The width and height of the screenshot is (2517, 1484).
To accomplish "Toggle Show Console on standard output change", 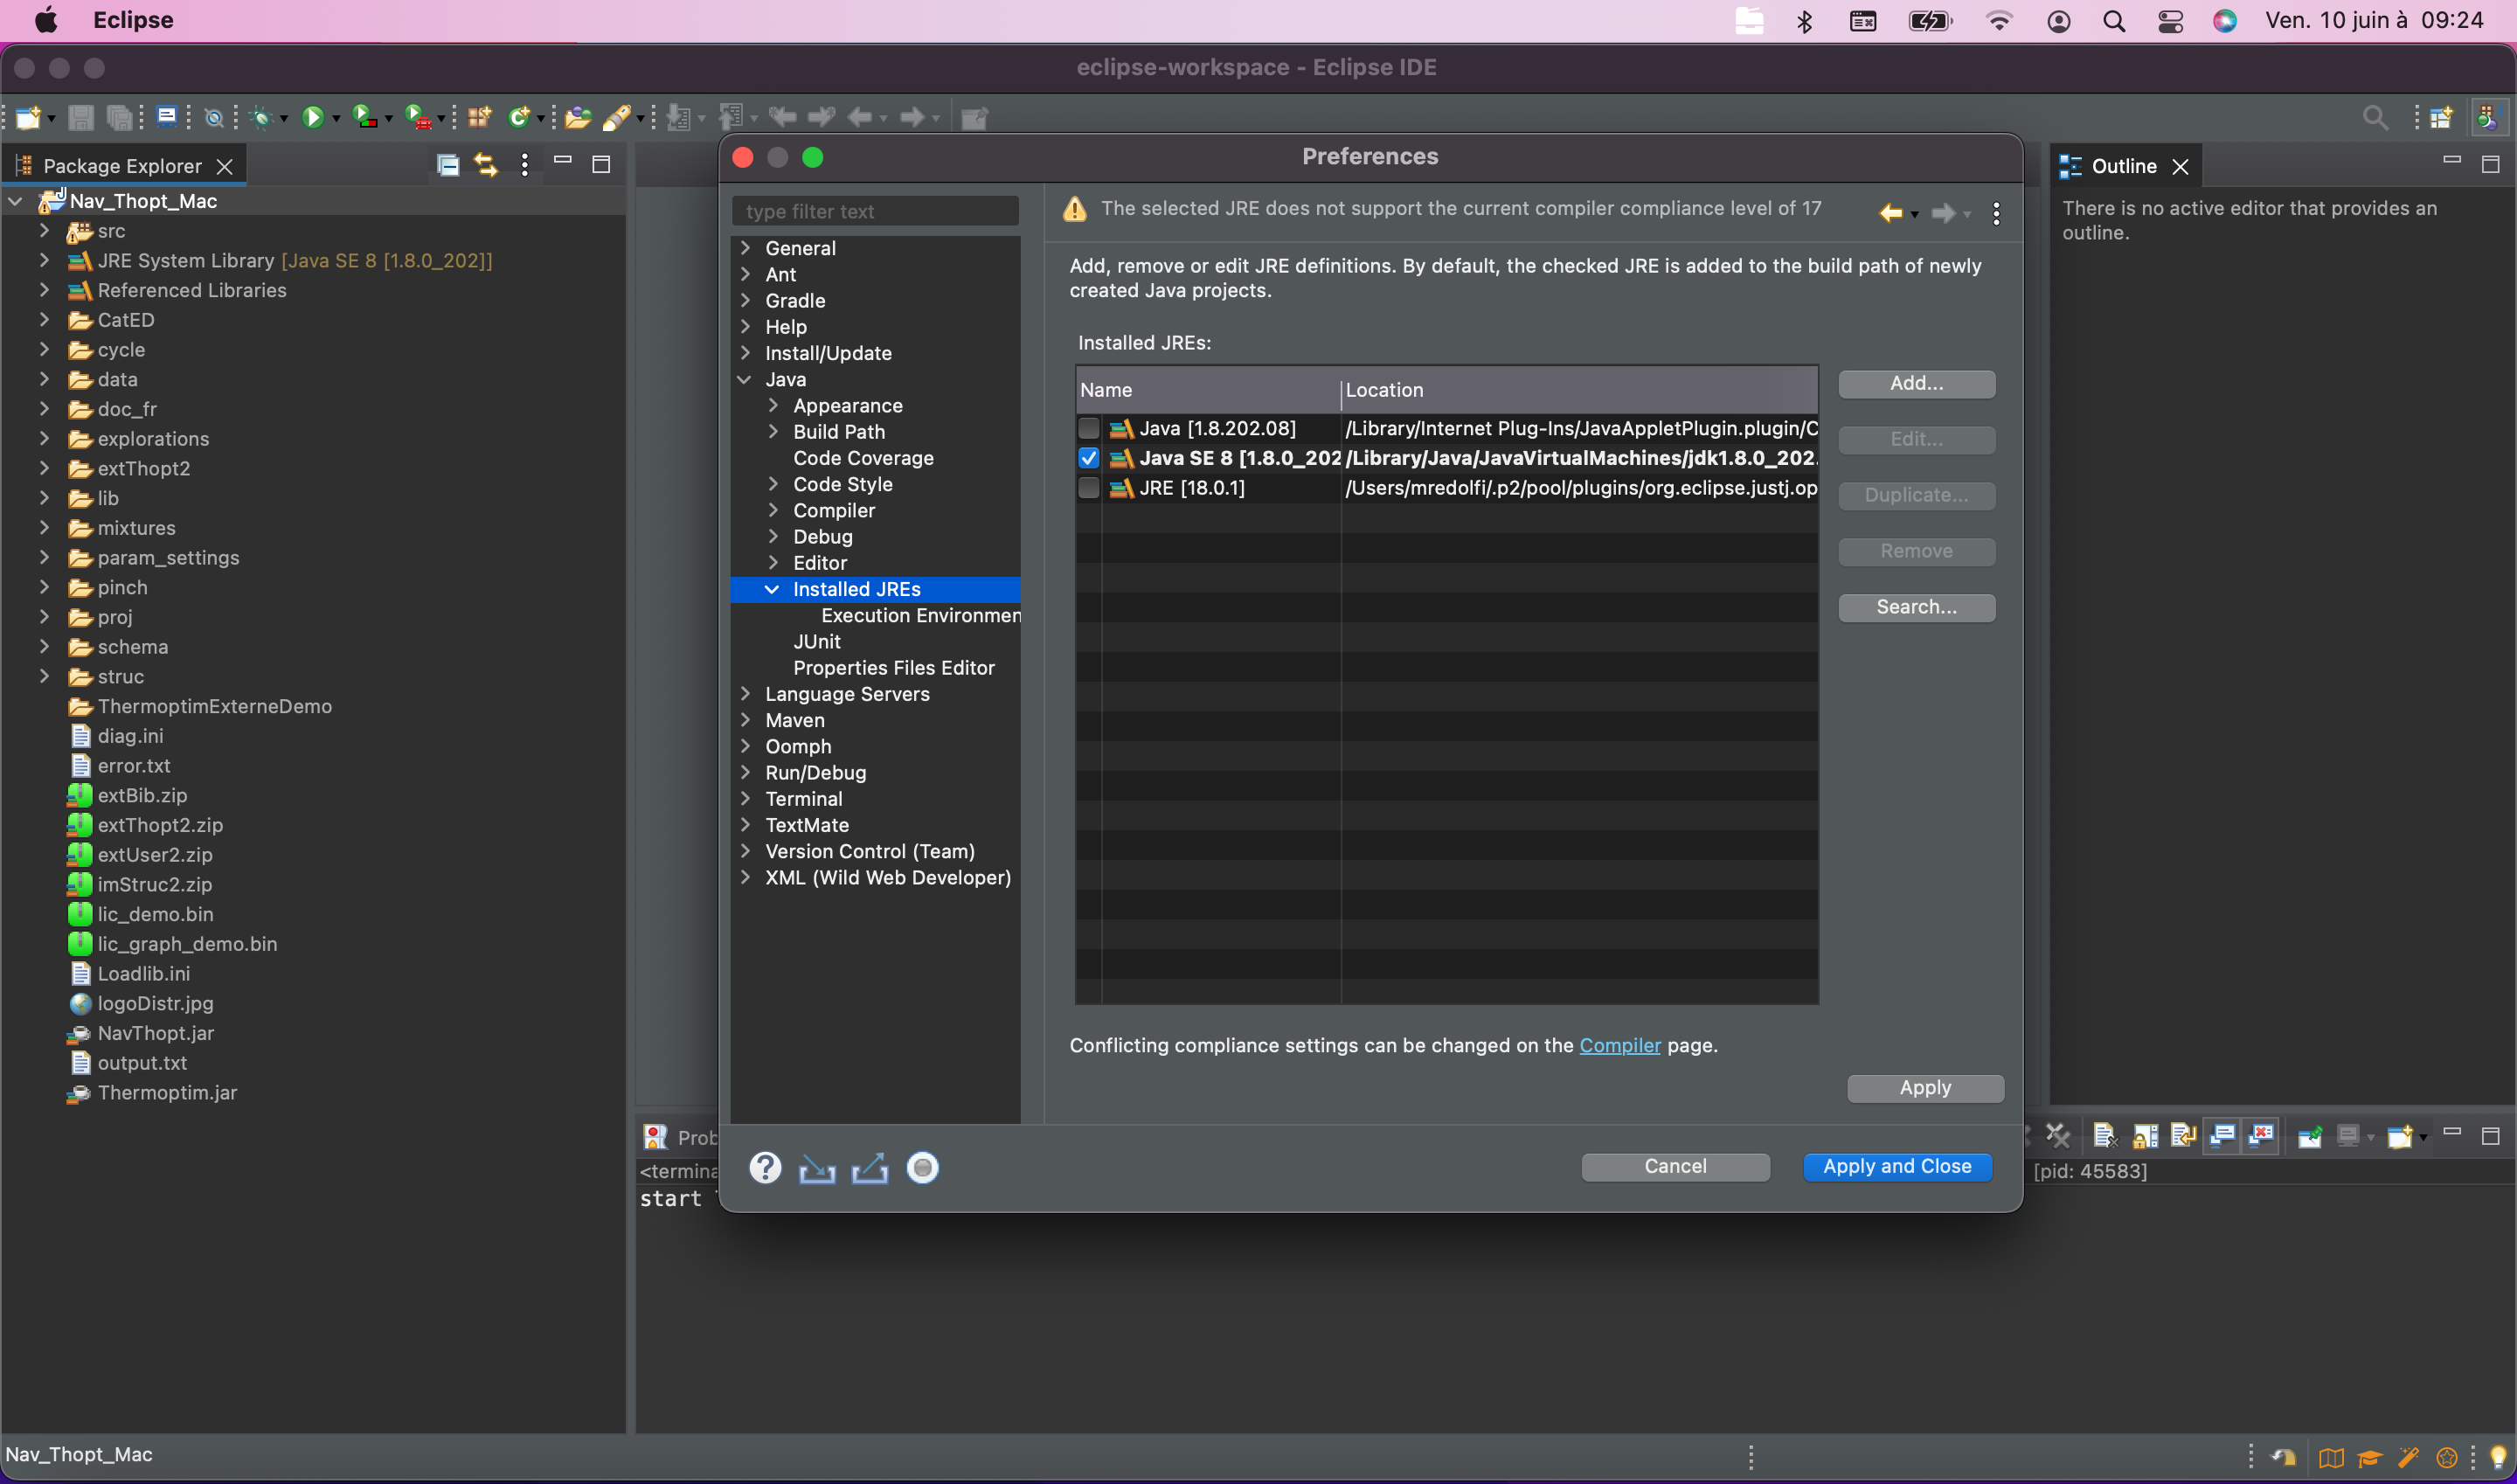I will (2222, 1135).
